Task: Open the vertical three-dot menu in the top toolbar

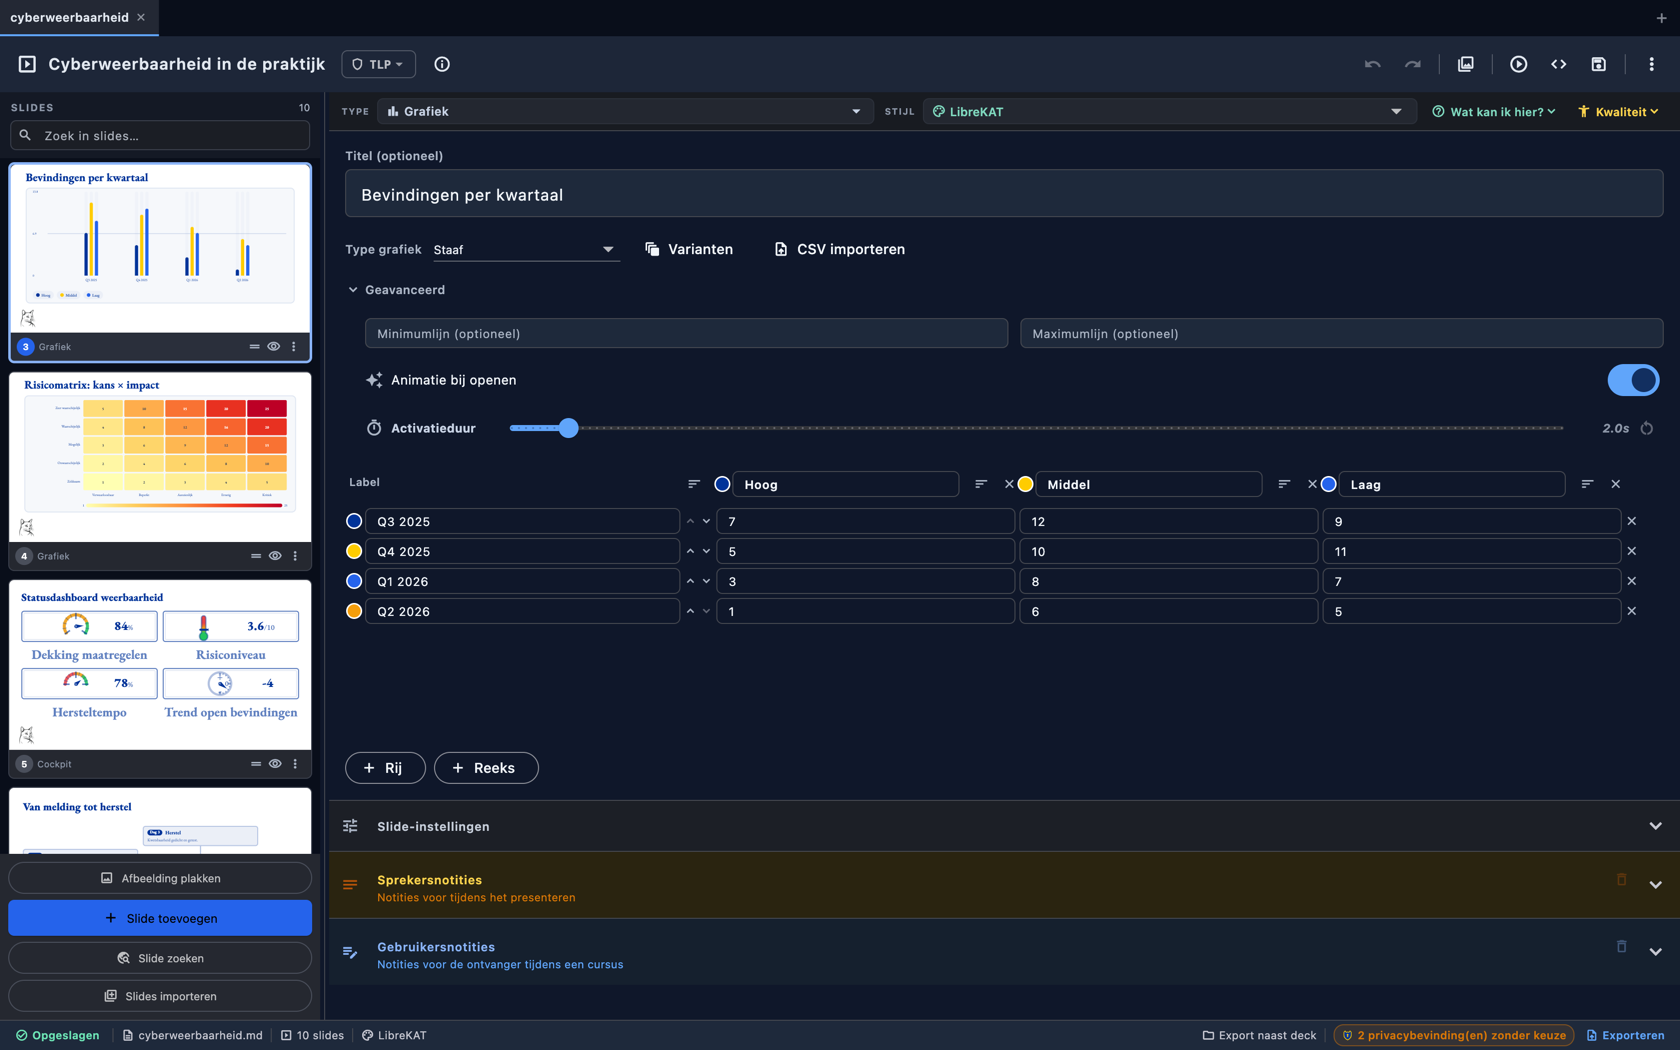Action: click(x=1651, y=64)
